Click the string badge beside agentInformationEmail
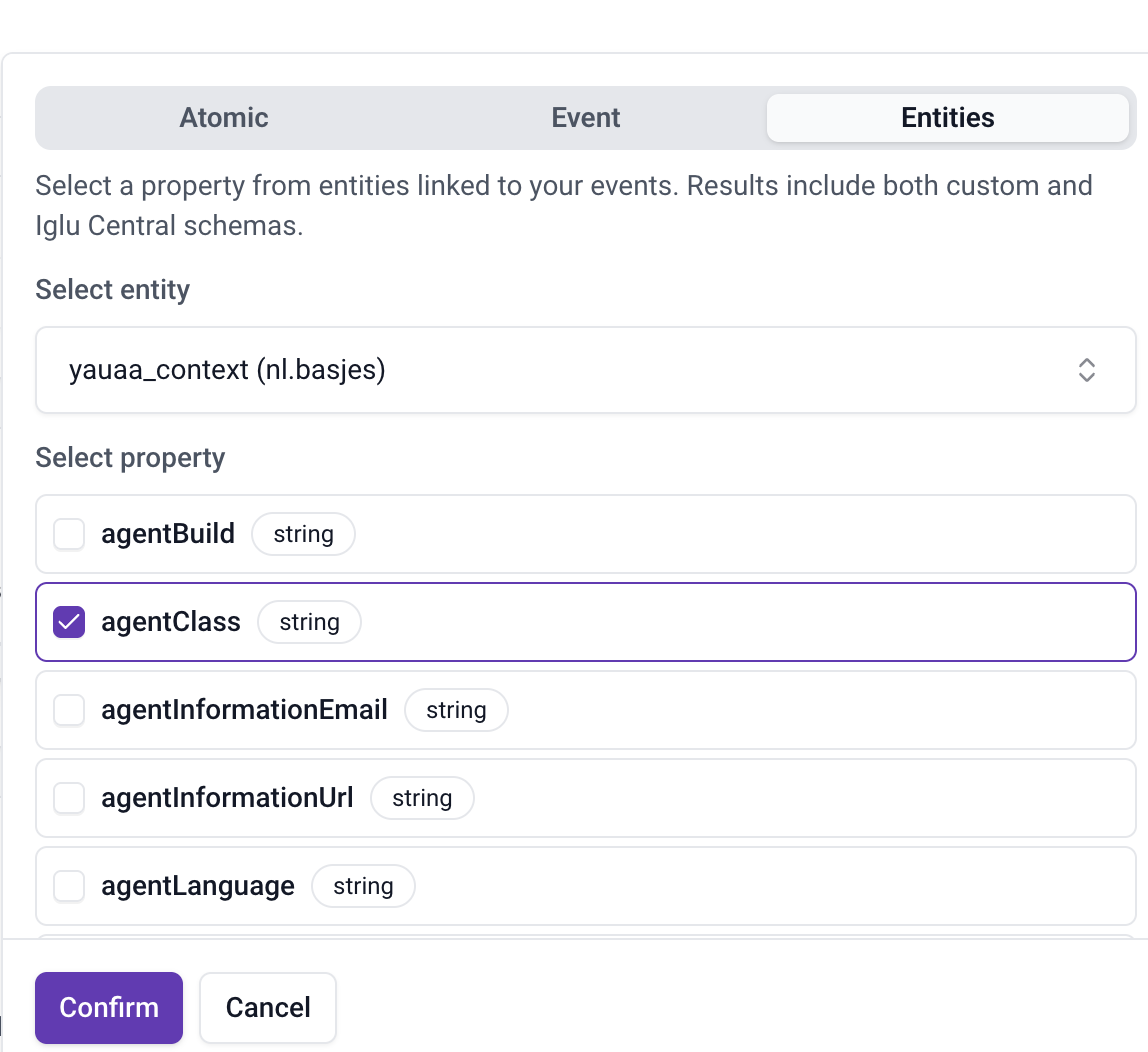 pyautogui.click(x=456, y=710)
